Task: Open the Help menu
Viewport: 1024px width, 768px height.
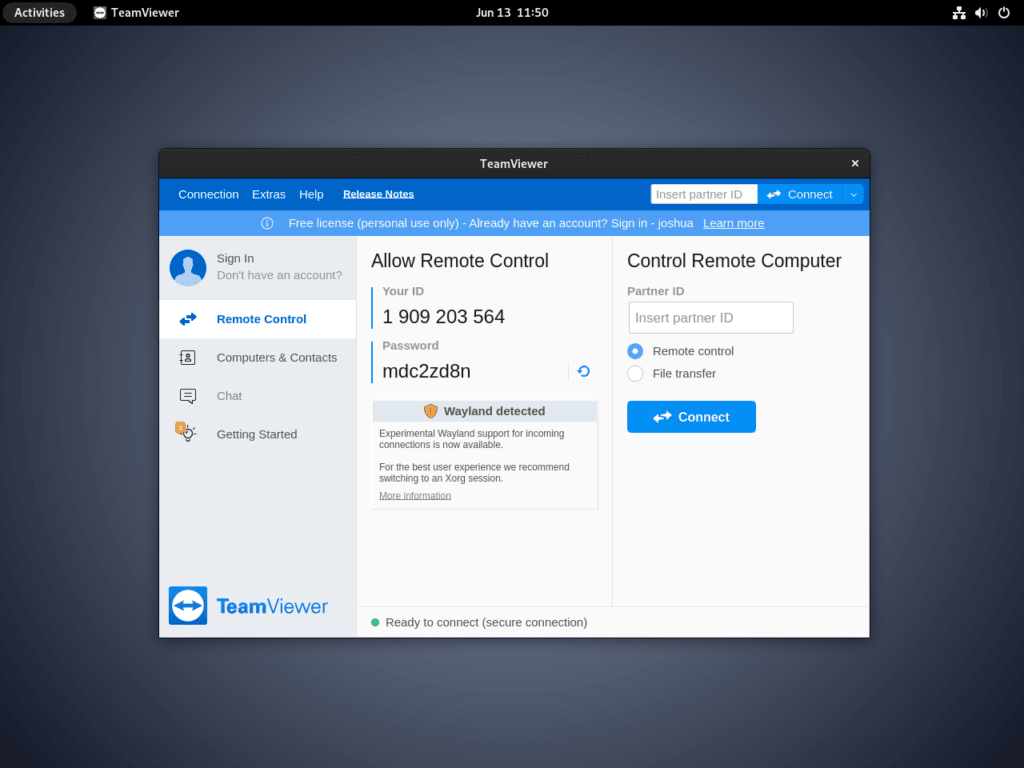Action: (x=311, y=193)
